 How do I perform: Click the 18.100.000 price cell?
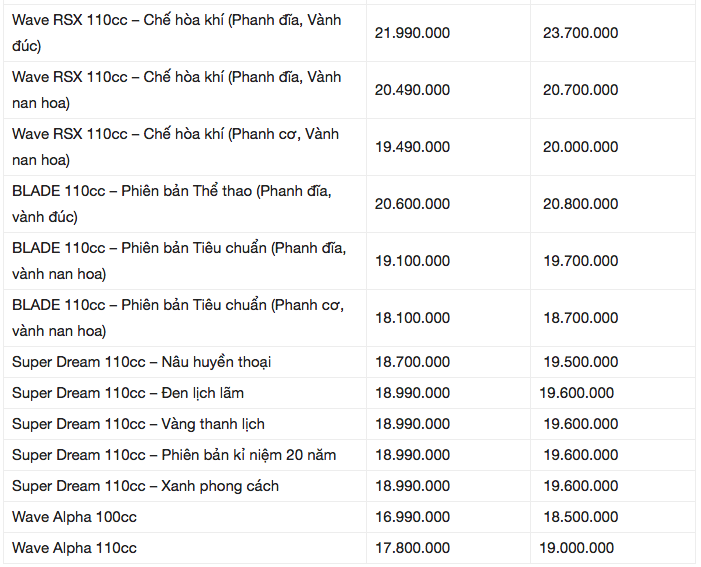(412, 318)
